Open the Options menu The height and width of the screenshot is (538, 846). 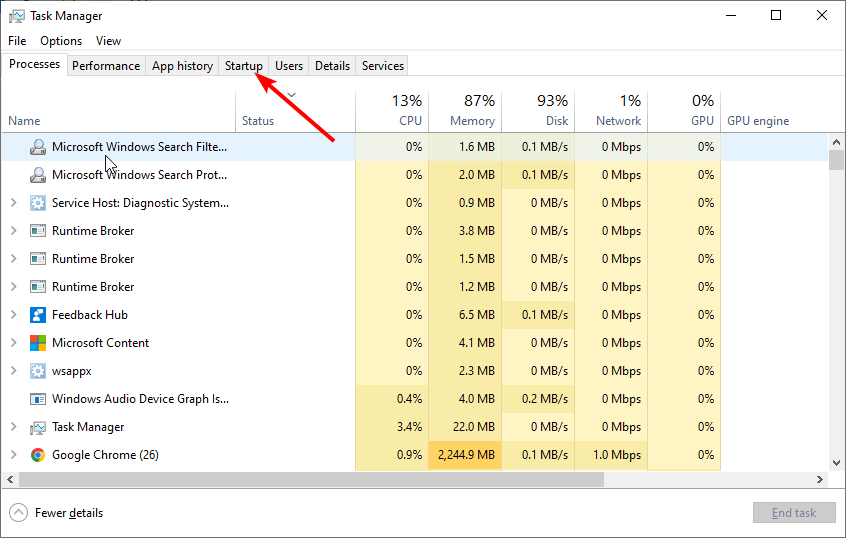point(61,41)
